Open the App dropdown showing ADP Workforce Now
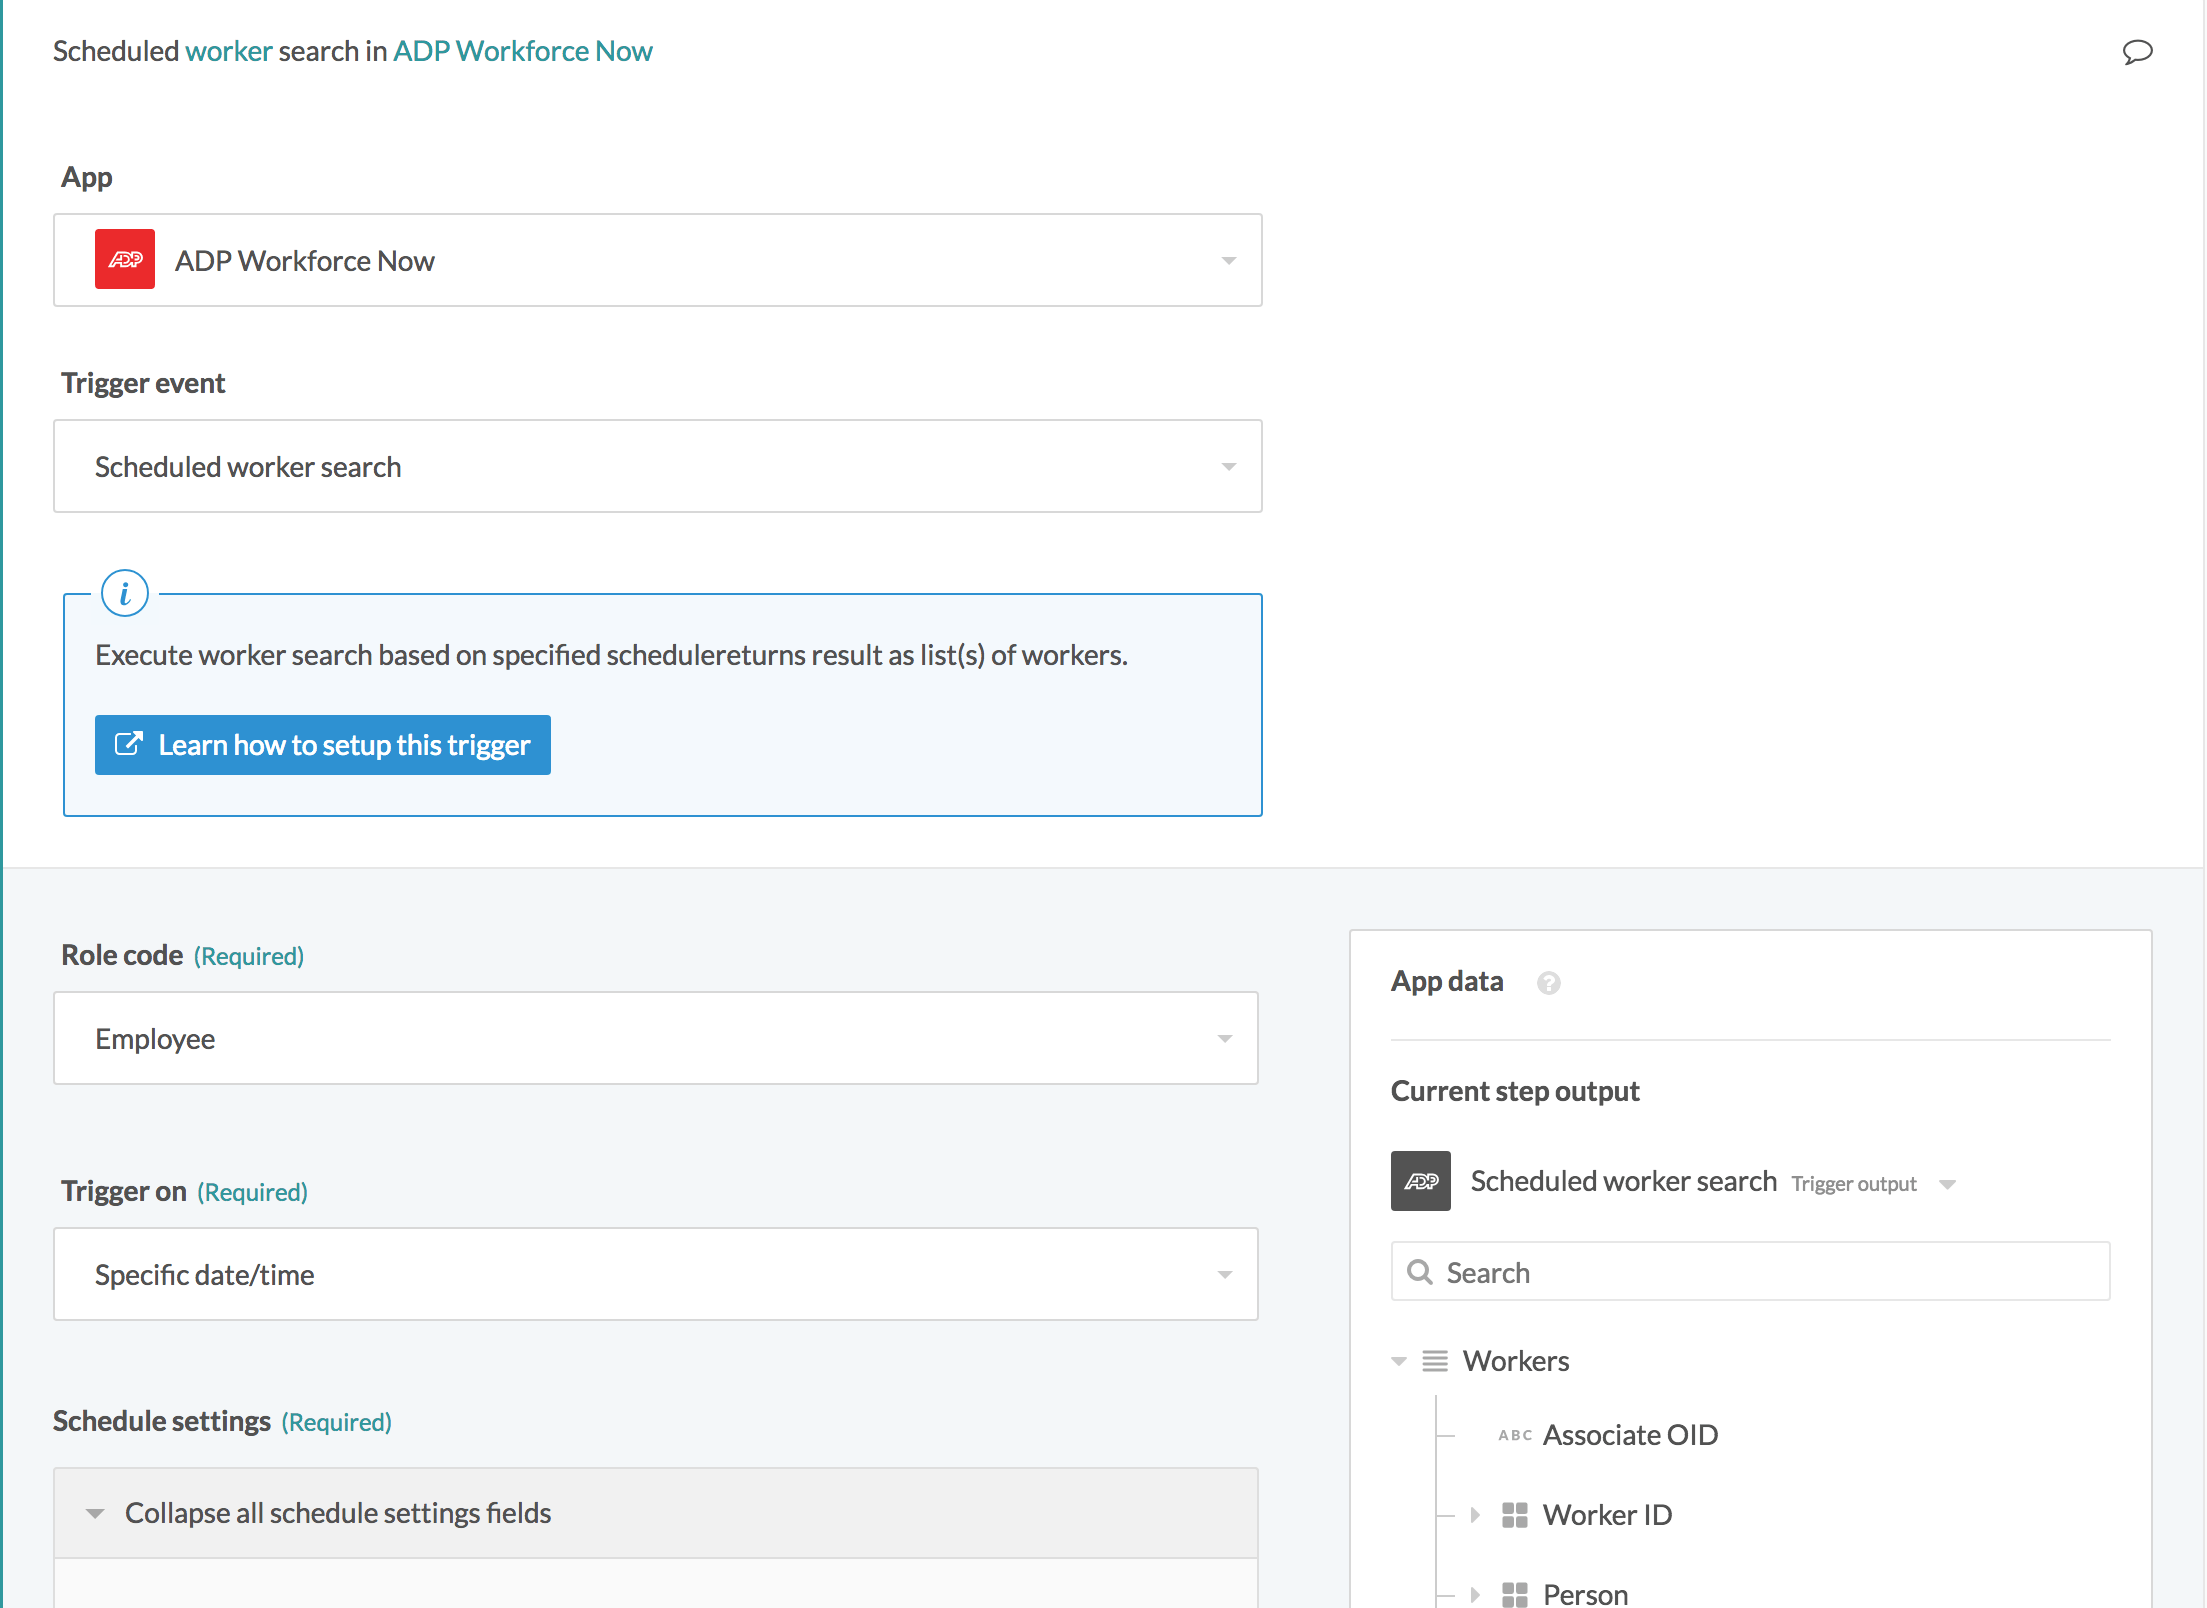Image resolution: width=2207 pixels, height=1608 pixels. (x=1229, y=260)
